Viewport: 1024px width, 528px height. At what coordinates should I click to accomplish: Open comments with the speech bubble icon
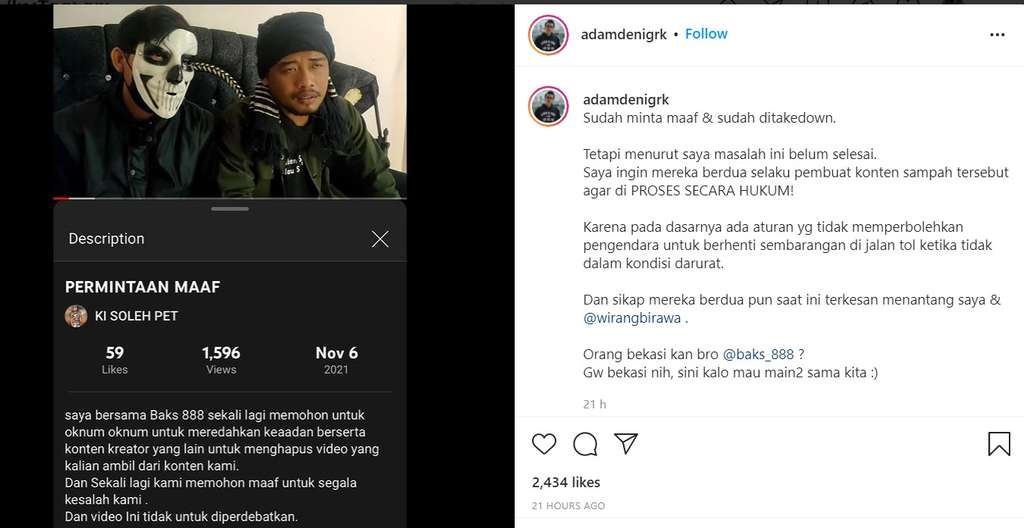click(585, 444)
